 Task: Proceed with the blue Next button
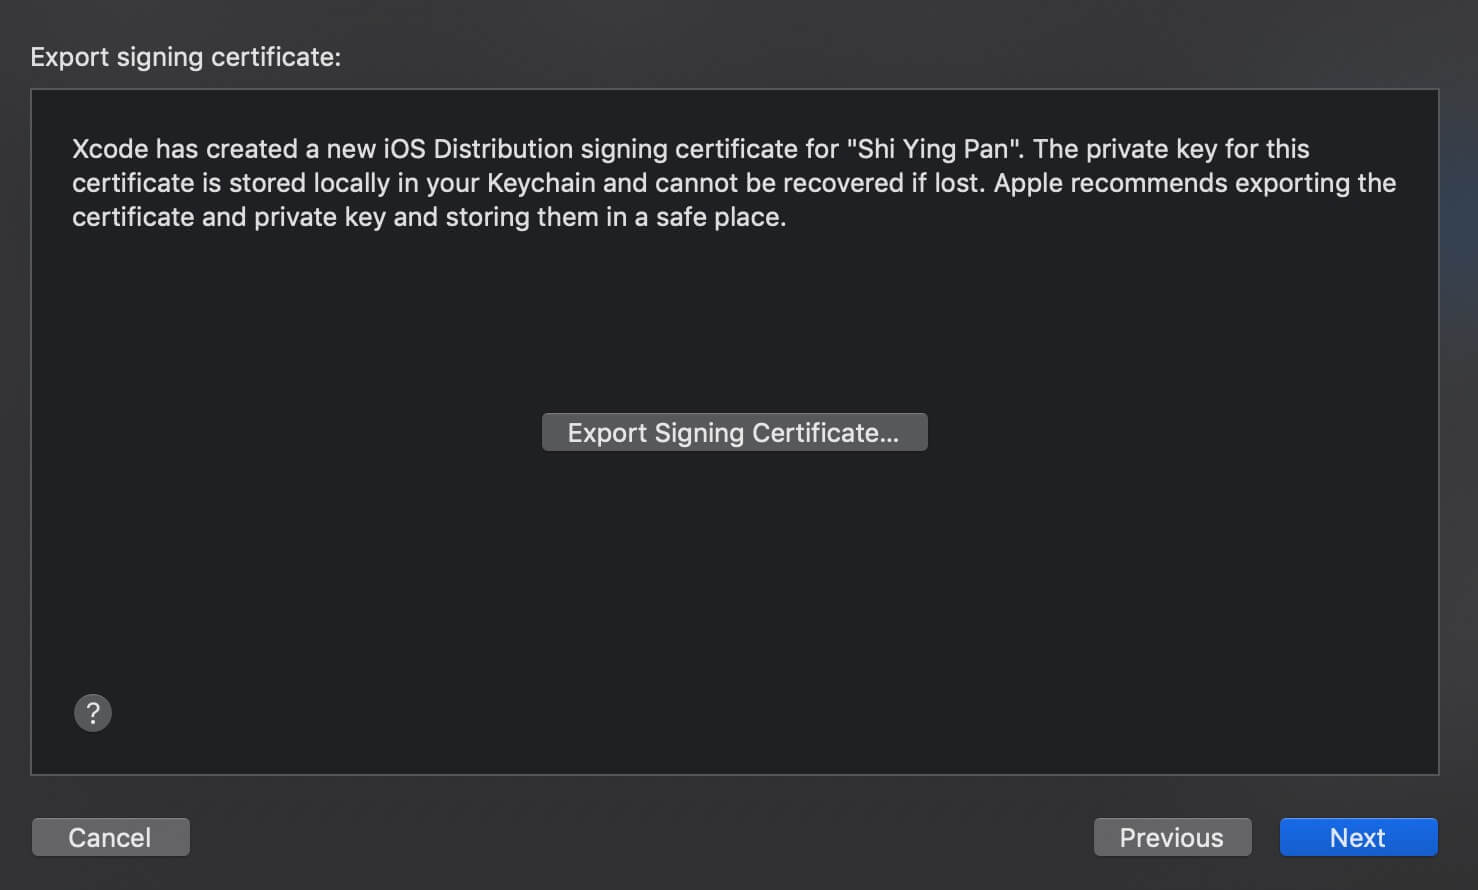pyautogui.click(x=1358, y=837)
